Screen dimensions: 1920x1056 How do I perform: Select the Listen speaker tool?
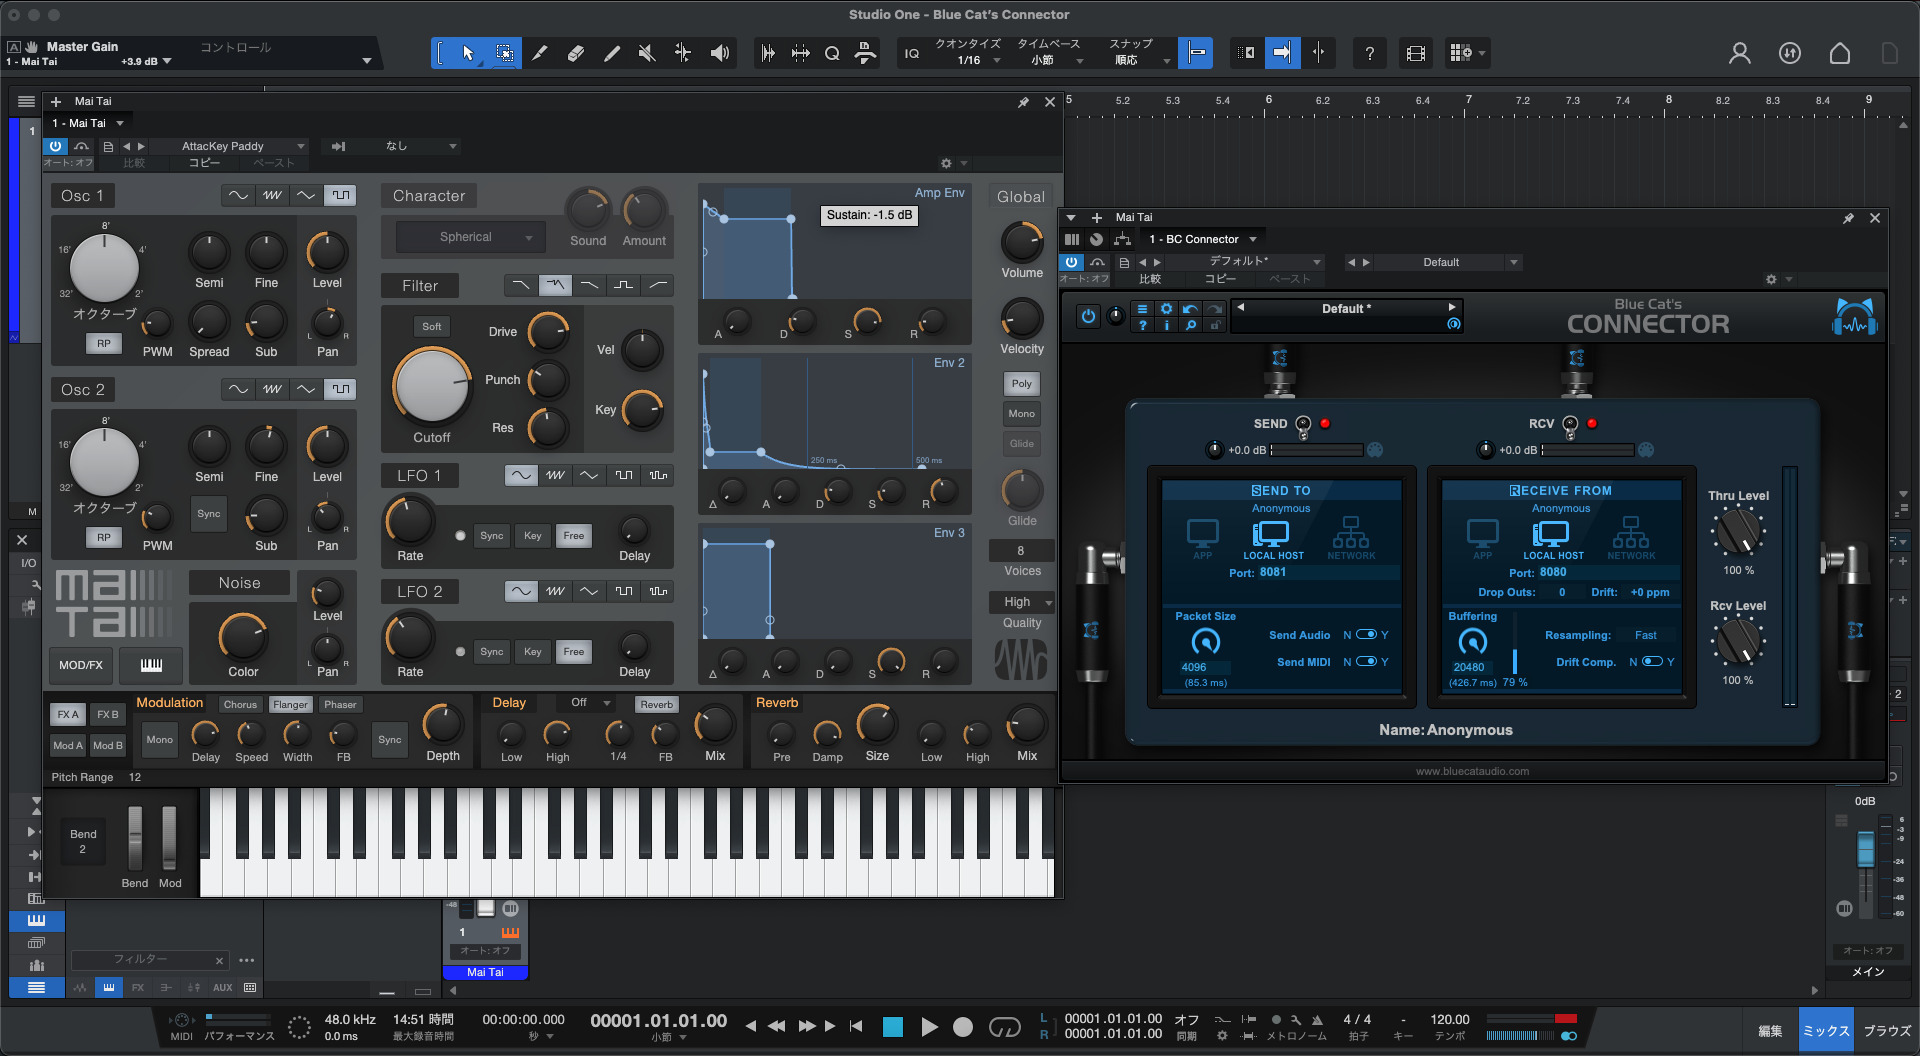[719, 53]
